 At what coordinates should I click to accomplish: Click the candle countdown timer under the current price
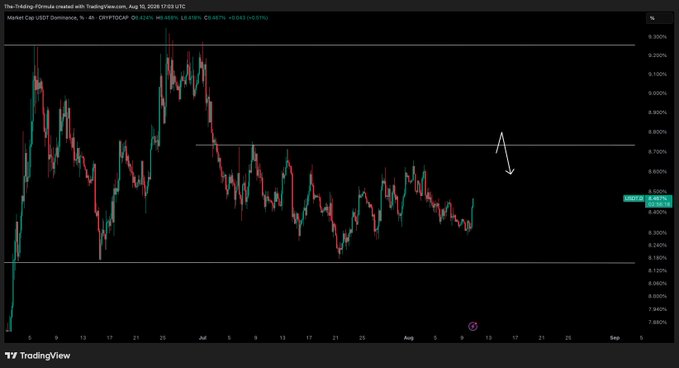tap(658, 203)
